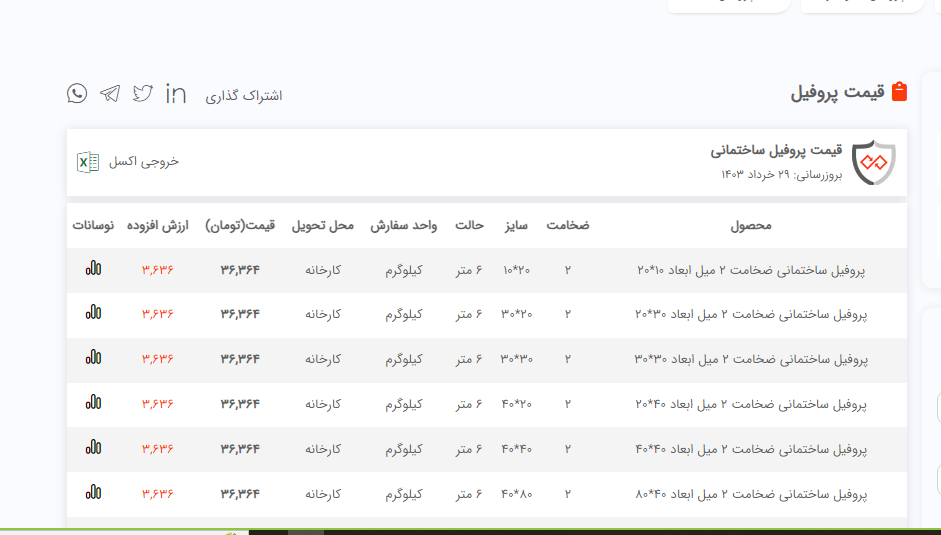
Task: Open product پروفیل ساختمانی ضخامت ۲ میل ابعاد ۲۰*۱۰
Action: [750, 270]
